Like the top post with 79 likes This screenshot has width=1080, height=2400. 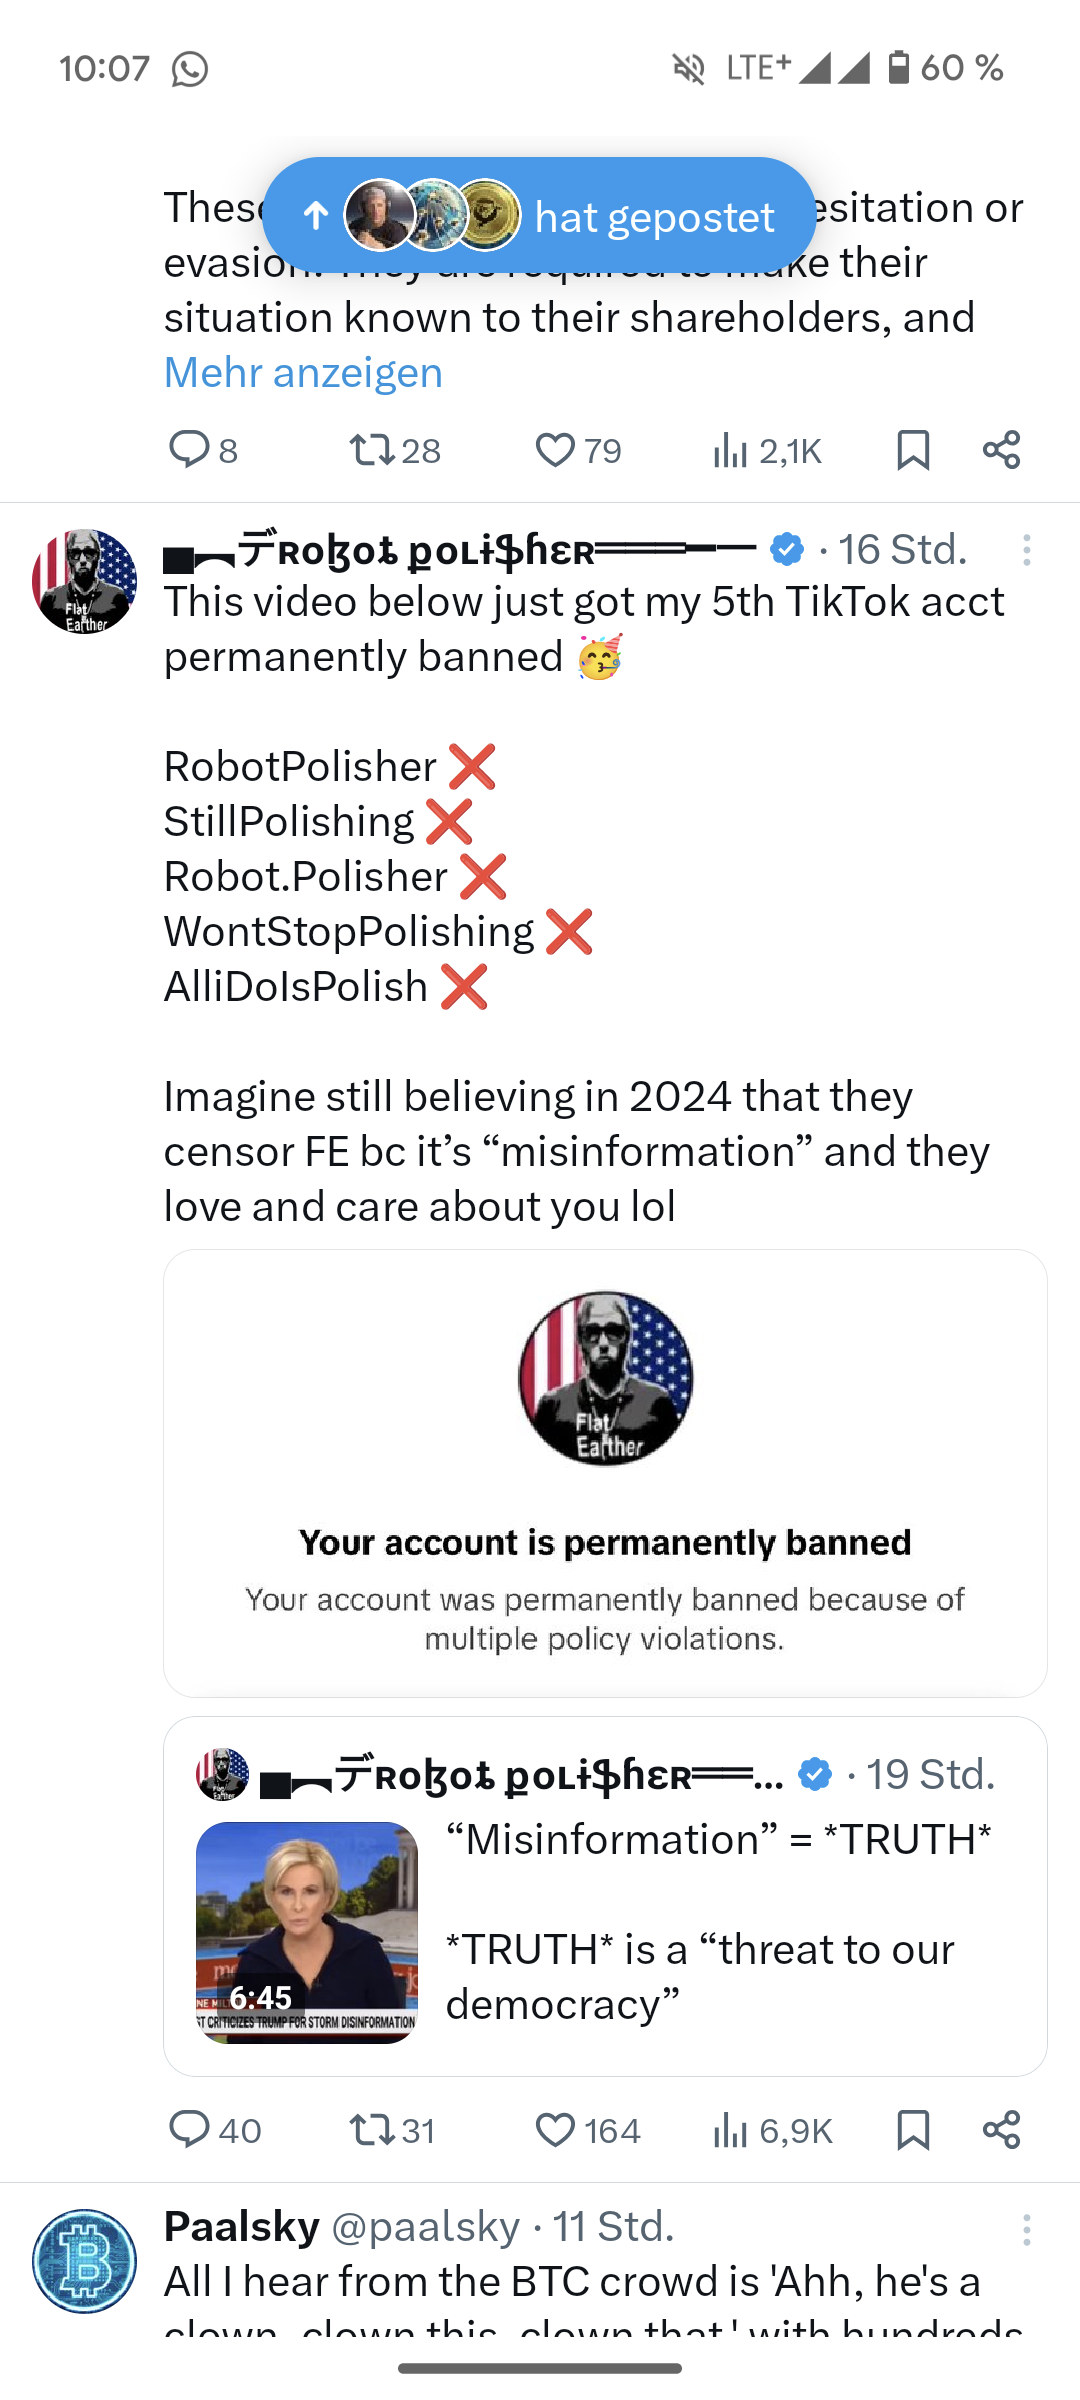[x=556, y=450]
